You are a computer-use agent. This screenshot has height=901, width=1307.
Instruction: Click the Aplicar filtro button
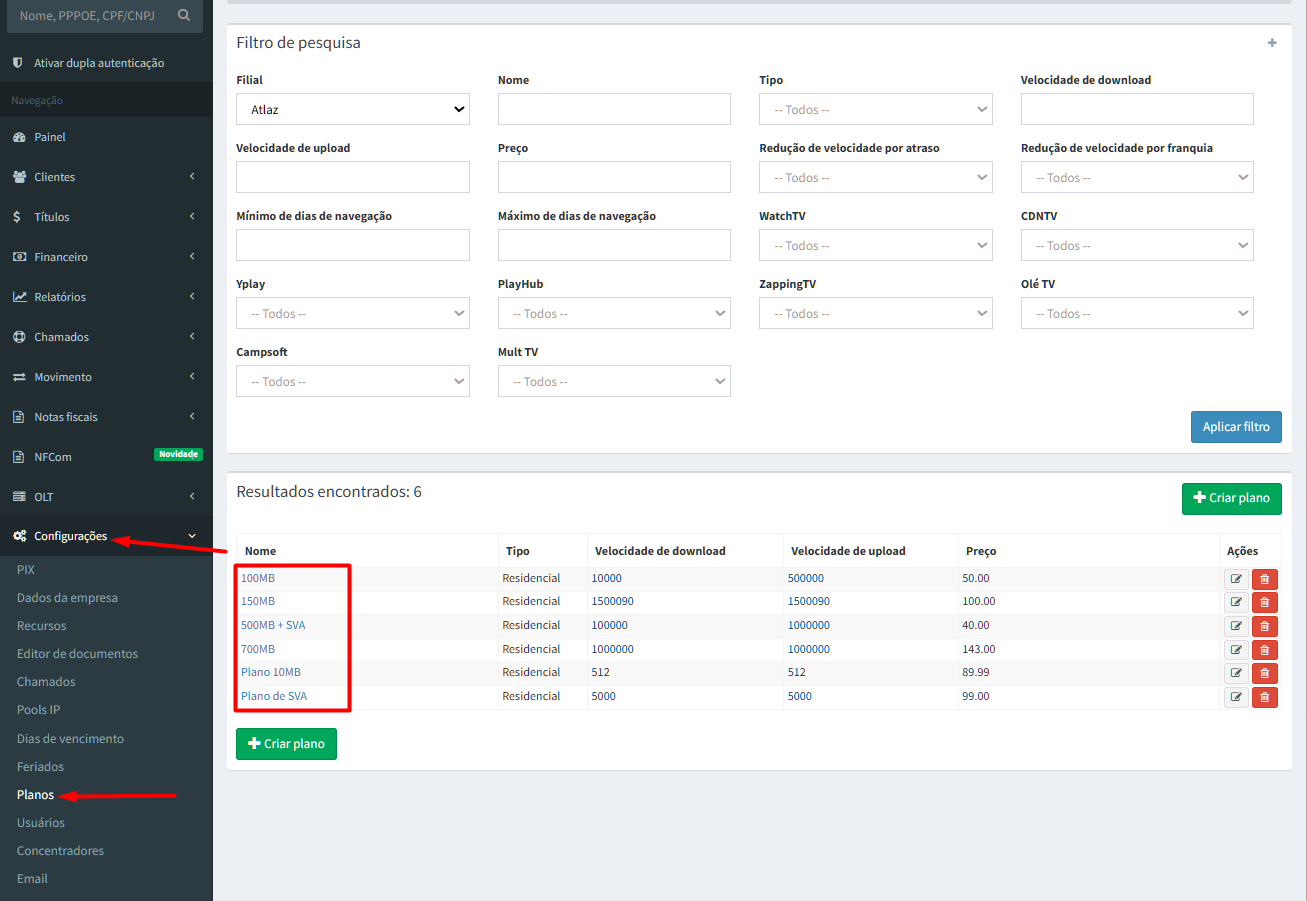pyautogui.click(x=1235, y=427)
